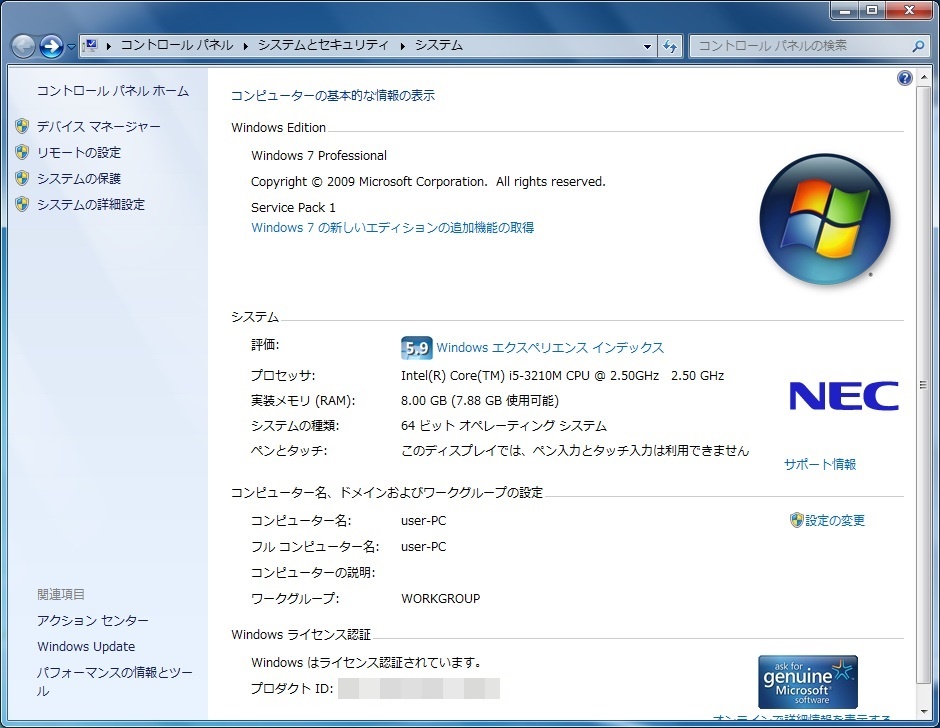The width and height of the screenshot is (940, 728).
Task: Click the shield icon of 設定の変更
Action: pyautogui.click(x=796, y=520)
